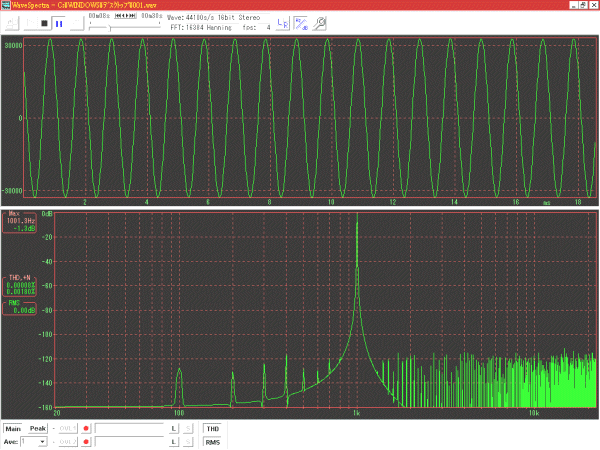The width and height of the screenshot is (600, 450).
Task: Toggle the Main display button
Action: pos(13,428)
